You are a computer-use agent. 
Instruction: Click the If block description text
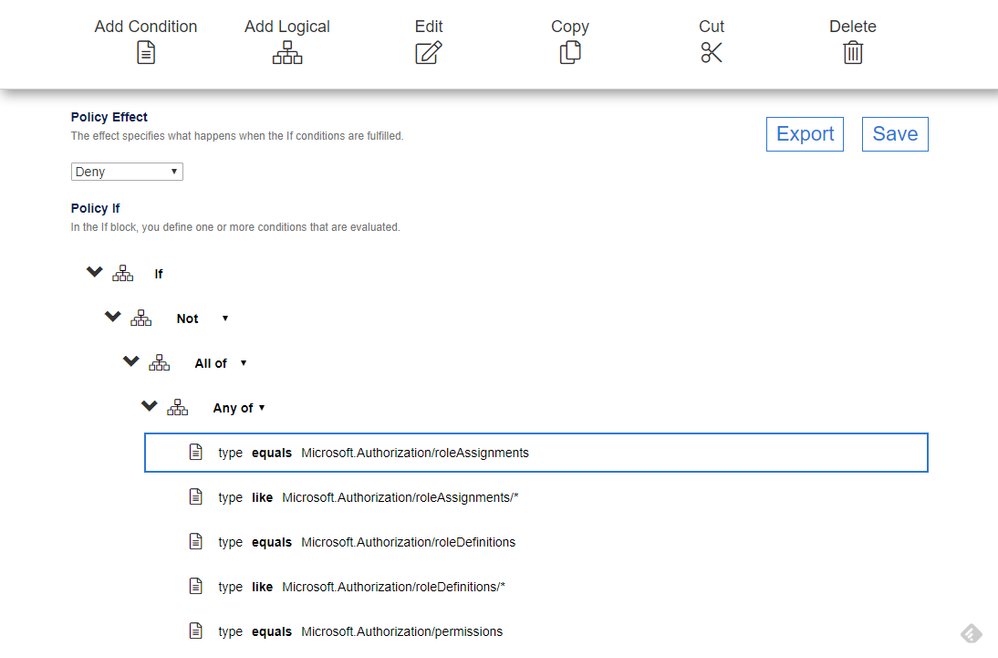[x=235, y=227]
